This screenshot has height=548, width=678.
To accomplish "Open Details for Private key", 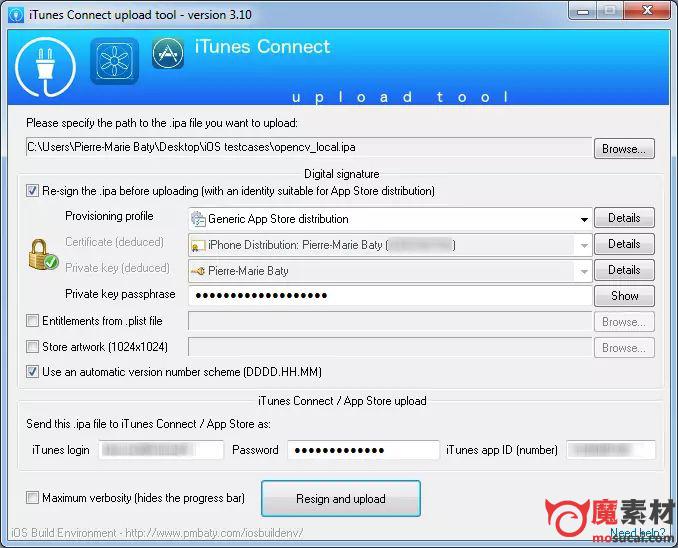I will (x=624, y=270).
